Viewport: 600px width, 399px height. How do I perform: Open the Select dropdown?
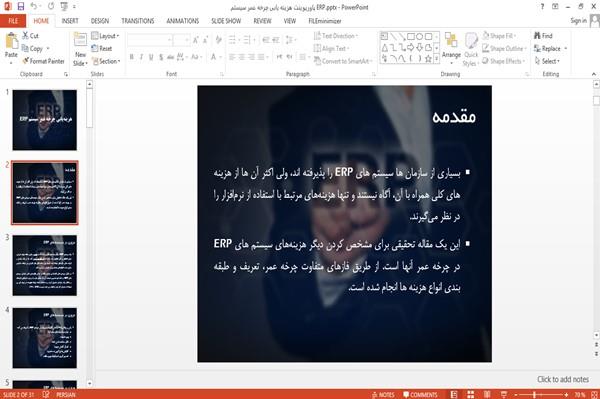tap(547, 61)
